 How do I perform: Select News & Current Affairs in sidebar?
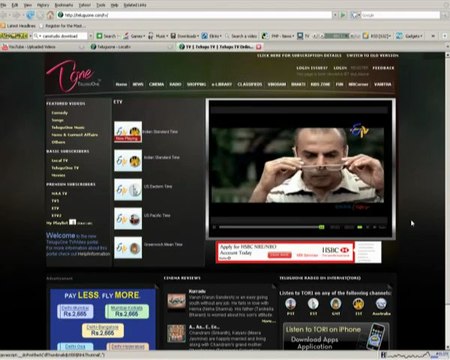75,135
